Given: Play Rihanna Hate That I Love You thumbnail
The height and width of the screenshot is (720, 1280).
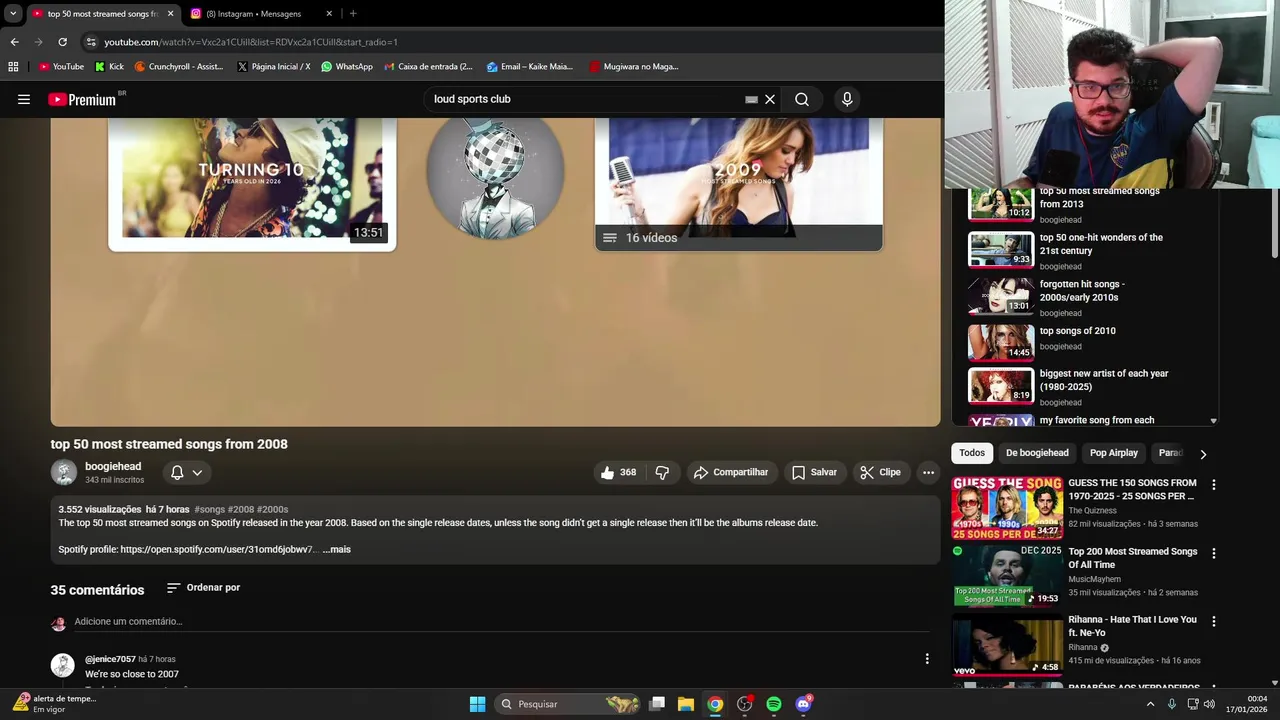Looking at the screenshot, I should pos(1007,644).
